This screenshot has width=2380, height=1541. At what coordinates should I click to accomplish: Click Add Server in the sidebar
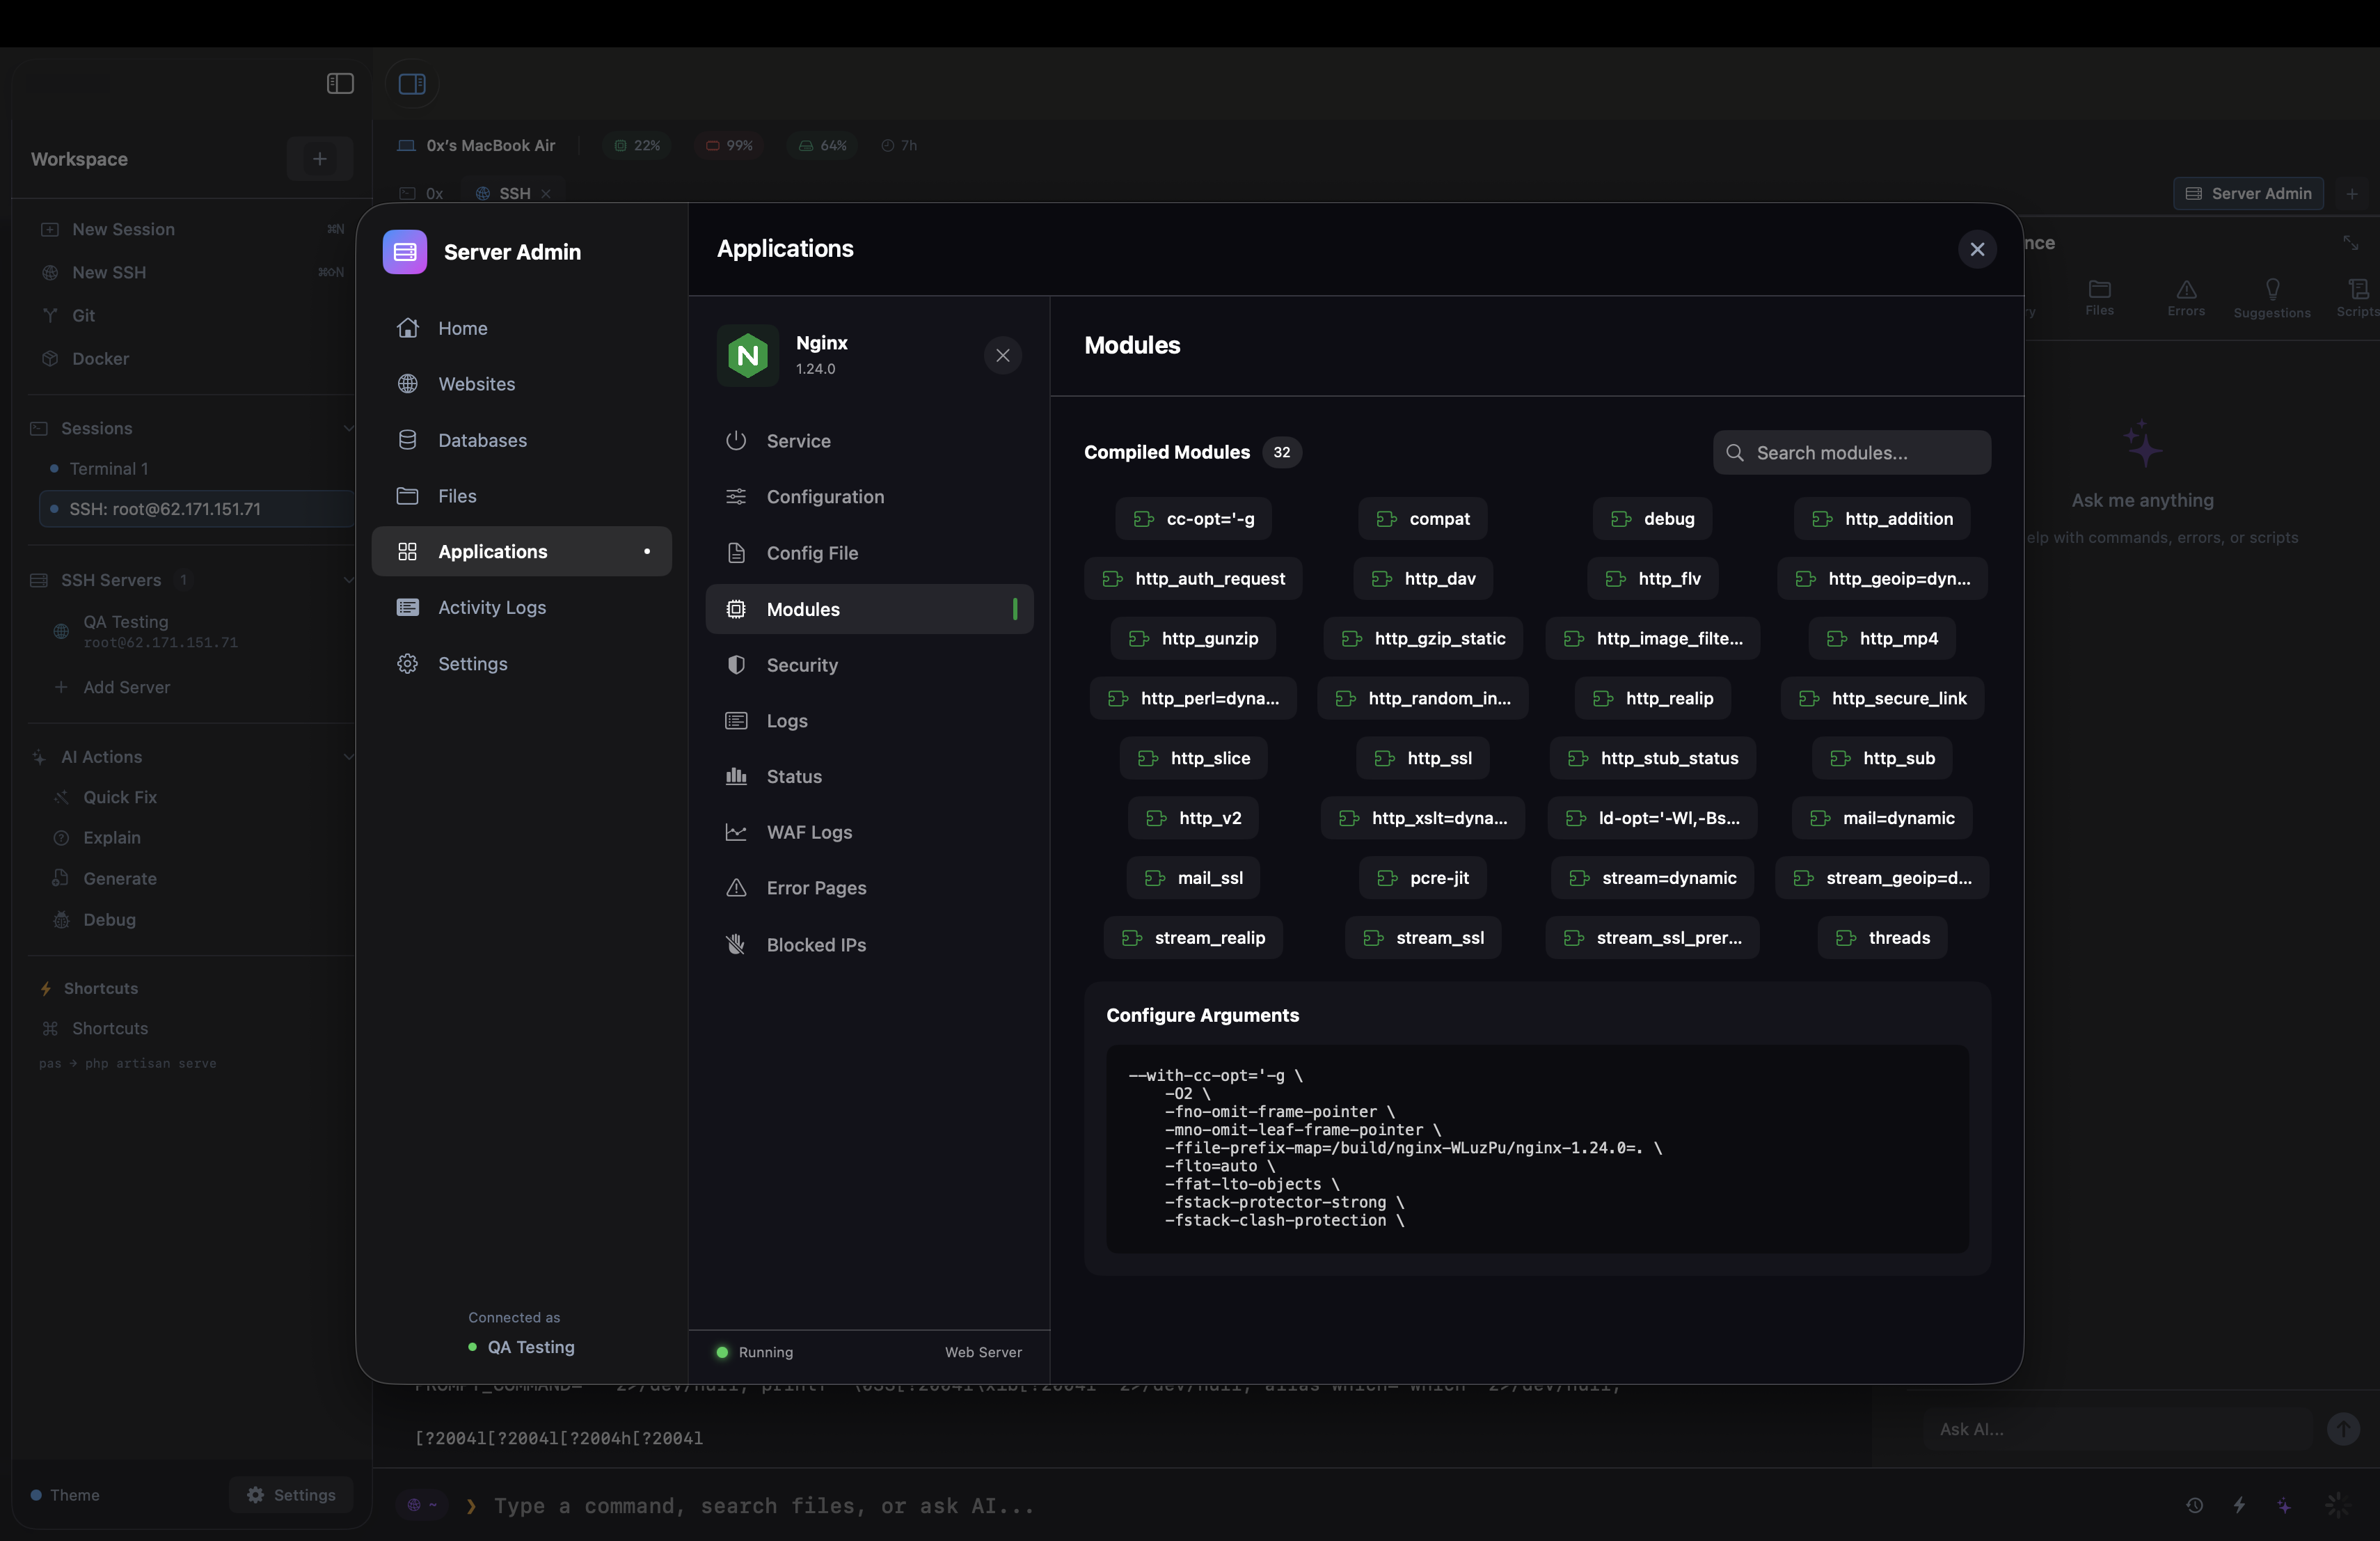pos(113,687)
